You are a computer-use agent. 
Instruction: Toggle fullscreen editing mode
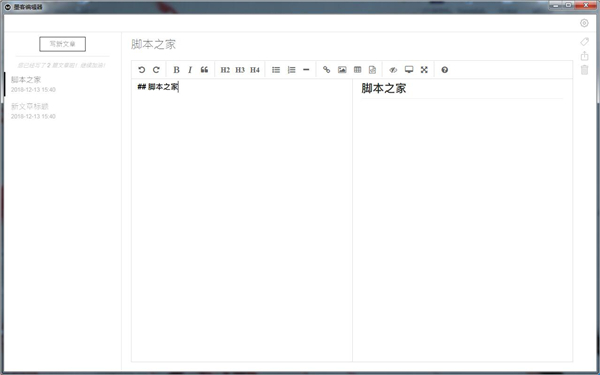point(424,70)
